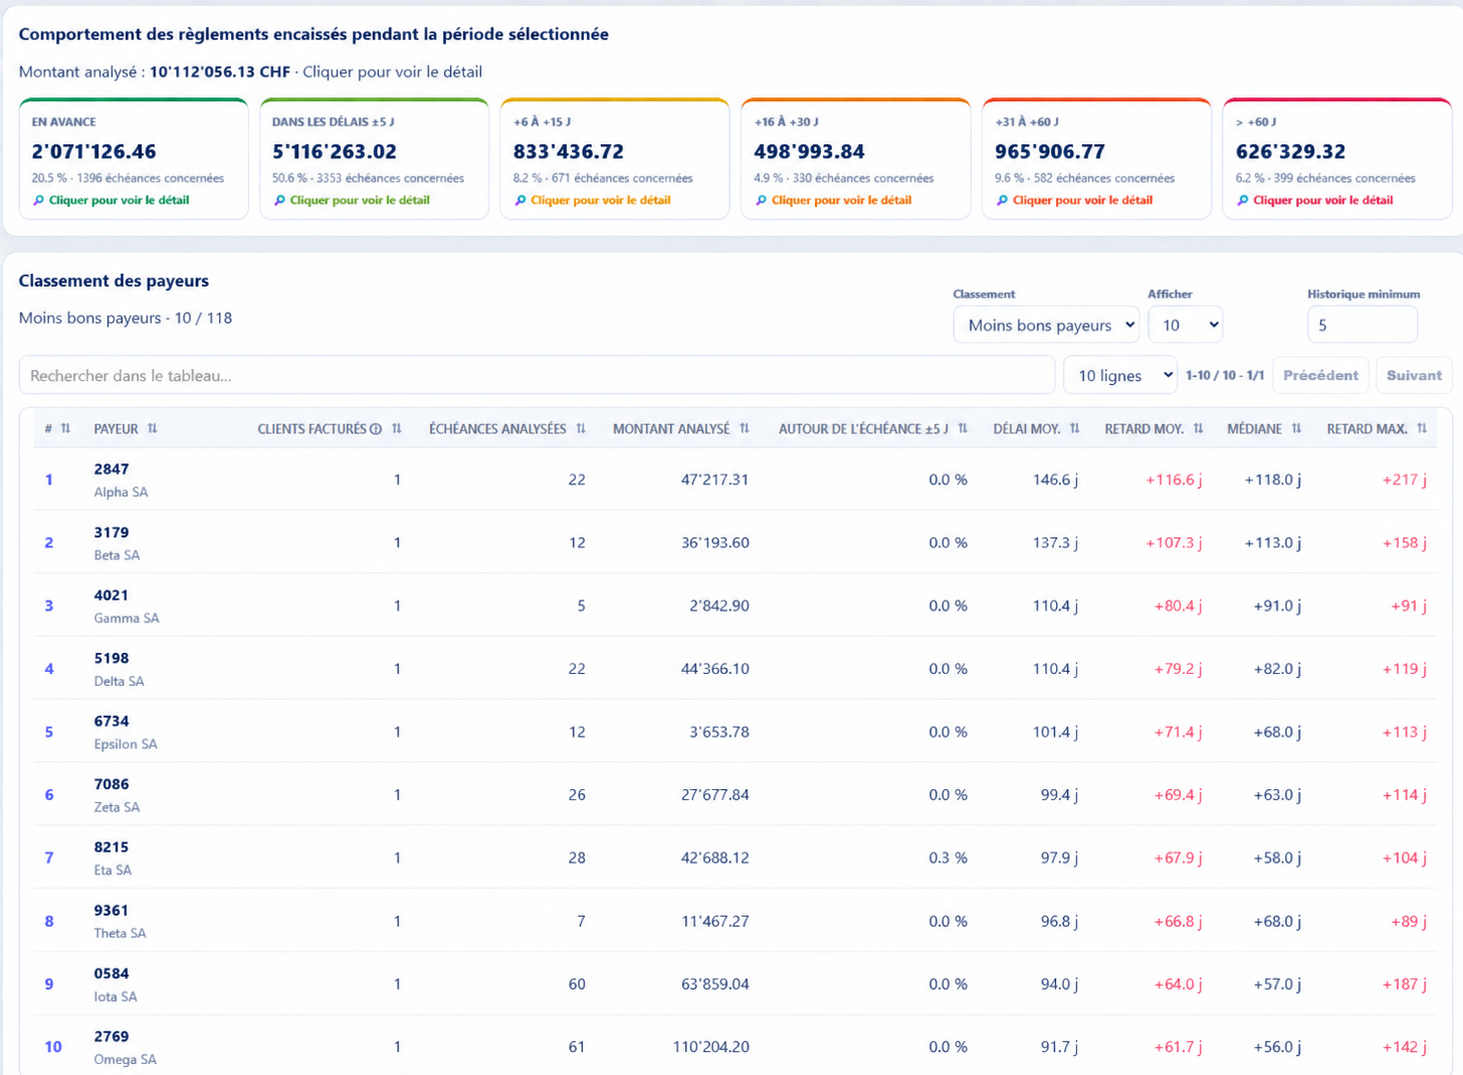Focus the Rechercher dans le tableau search box
The height and width of the screenshot is (1075, 1463).
[537, 375]
